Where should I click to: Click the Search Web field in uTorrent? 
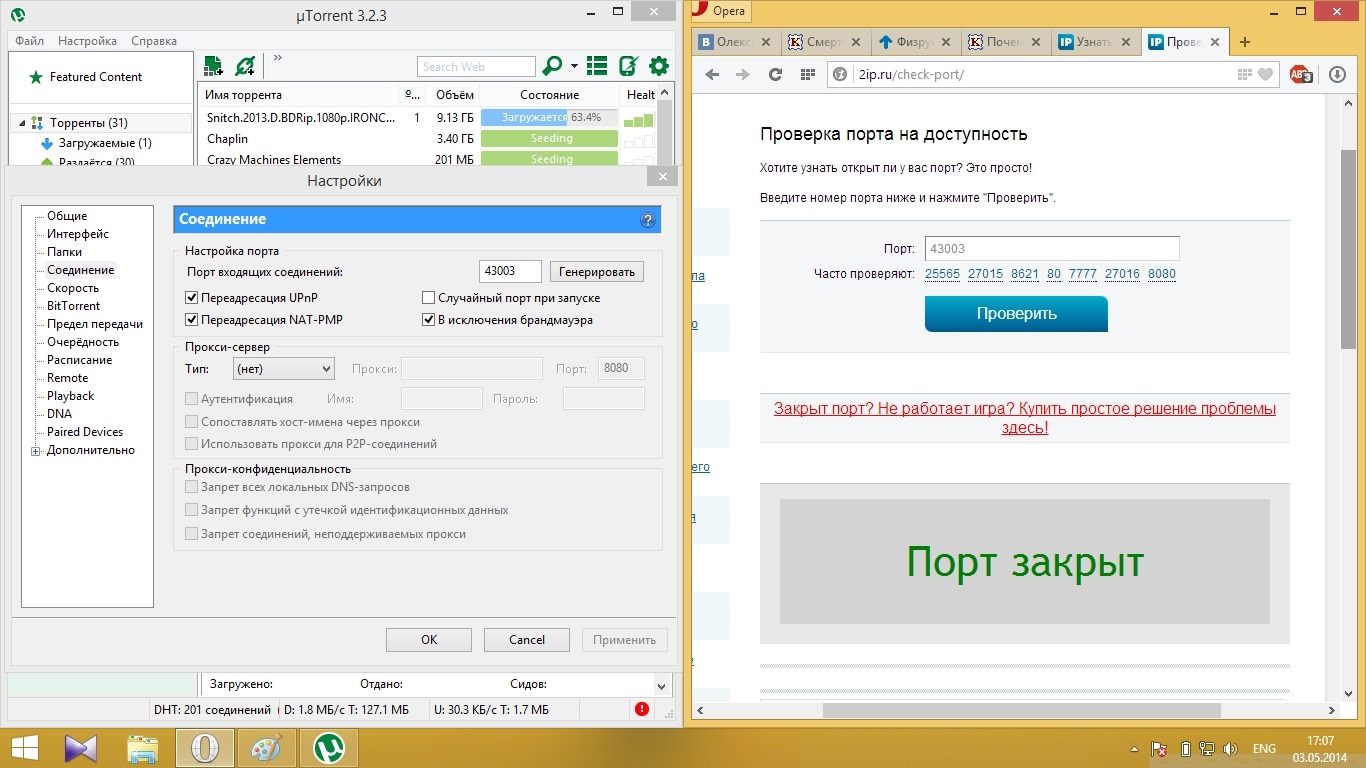(x=476, y=67)
